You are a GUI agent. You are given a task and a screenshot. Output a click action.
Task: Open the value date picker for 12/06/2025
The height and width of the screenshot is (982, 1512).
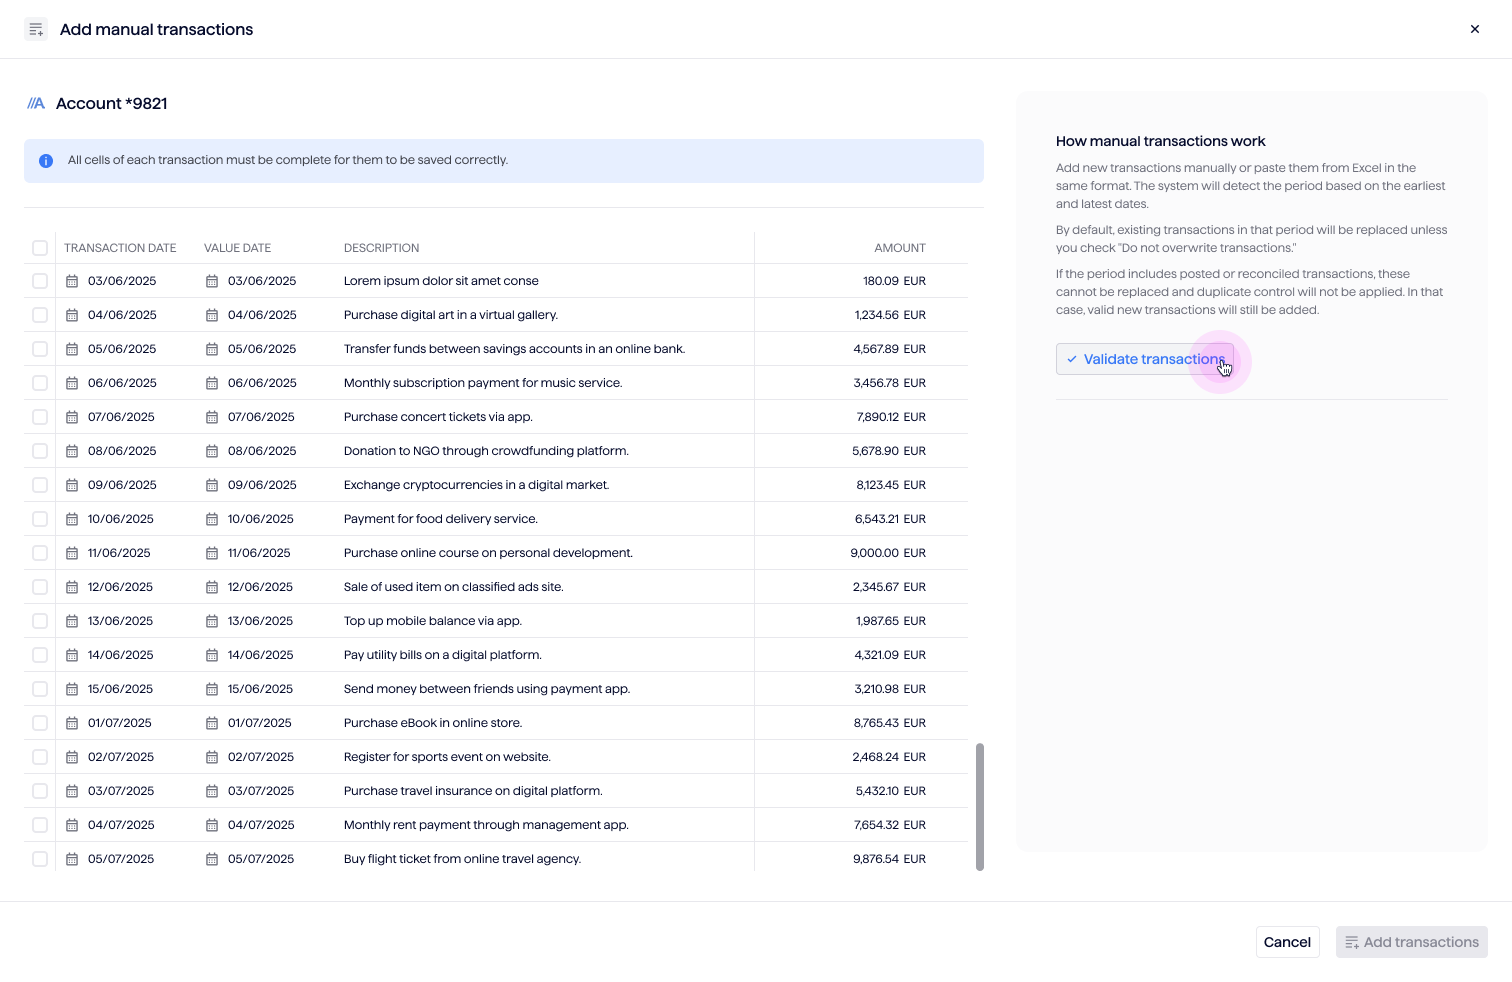click(212, 586)
